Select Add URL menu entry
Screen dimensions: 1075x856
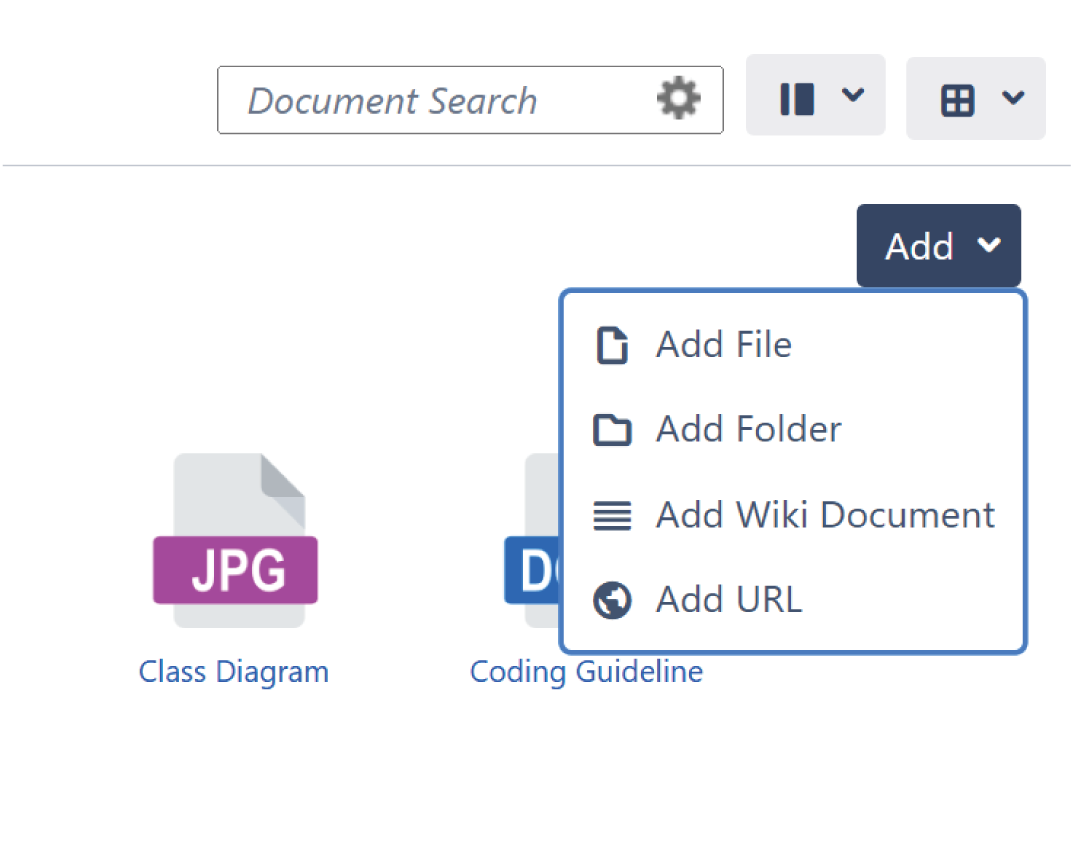click(x=728, y=600)
